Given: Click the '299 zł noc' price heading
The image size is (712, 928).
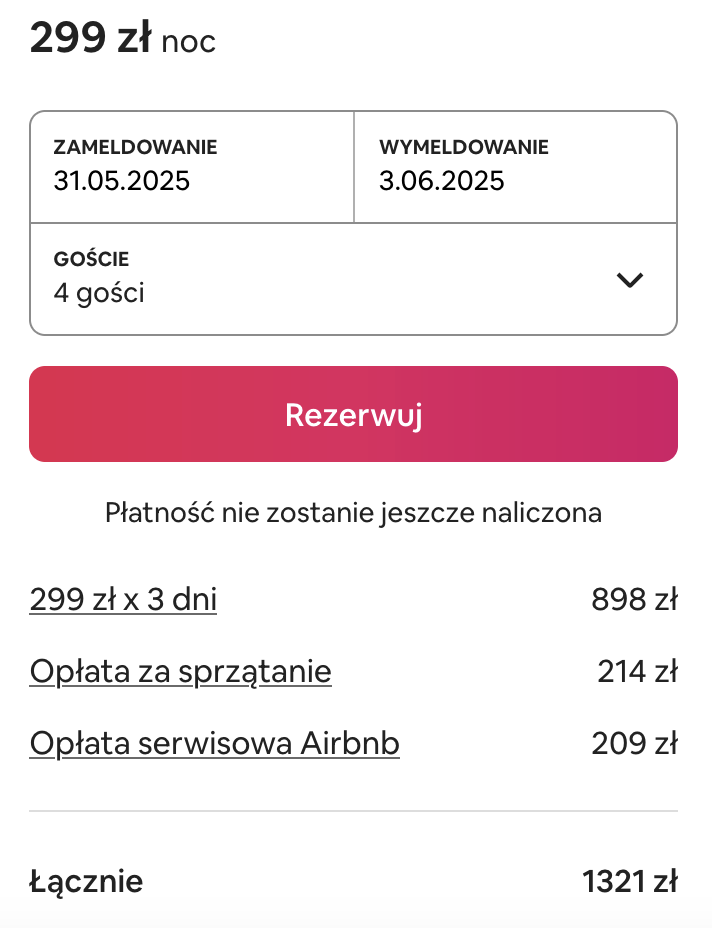Looking at the screenshot, I should point(123,38).
